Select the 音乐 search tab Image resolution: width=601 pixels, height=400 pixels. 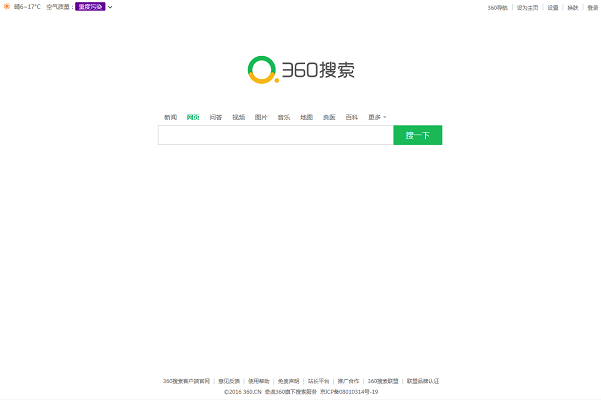pos(284,117)
